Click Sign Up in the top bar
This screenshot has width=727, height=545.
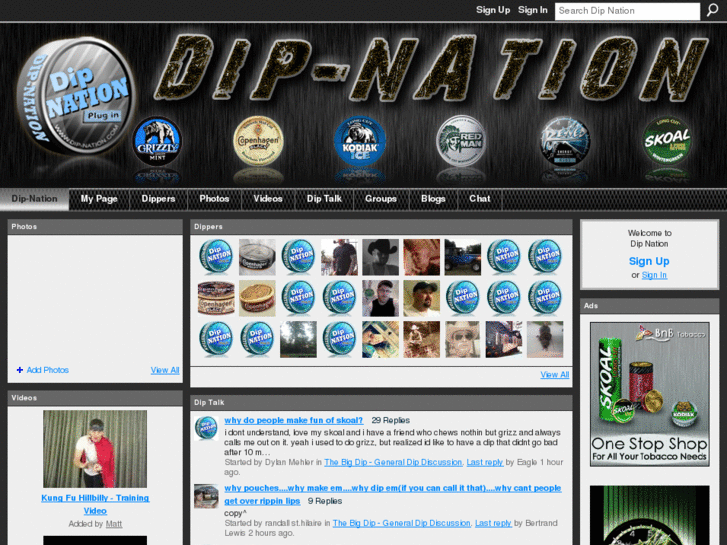pyautogui.click(x=493, y=10)
